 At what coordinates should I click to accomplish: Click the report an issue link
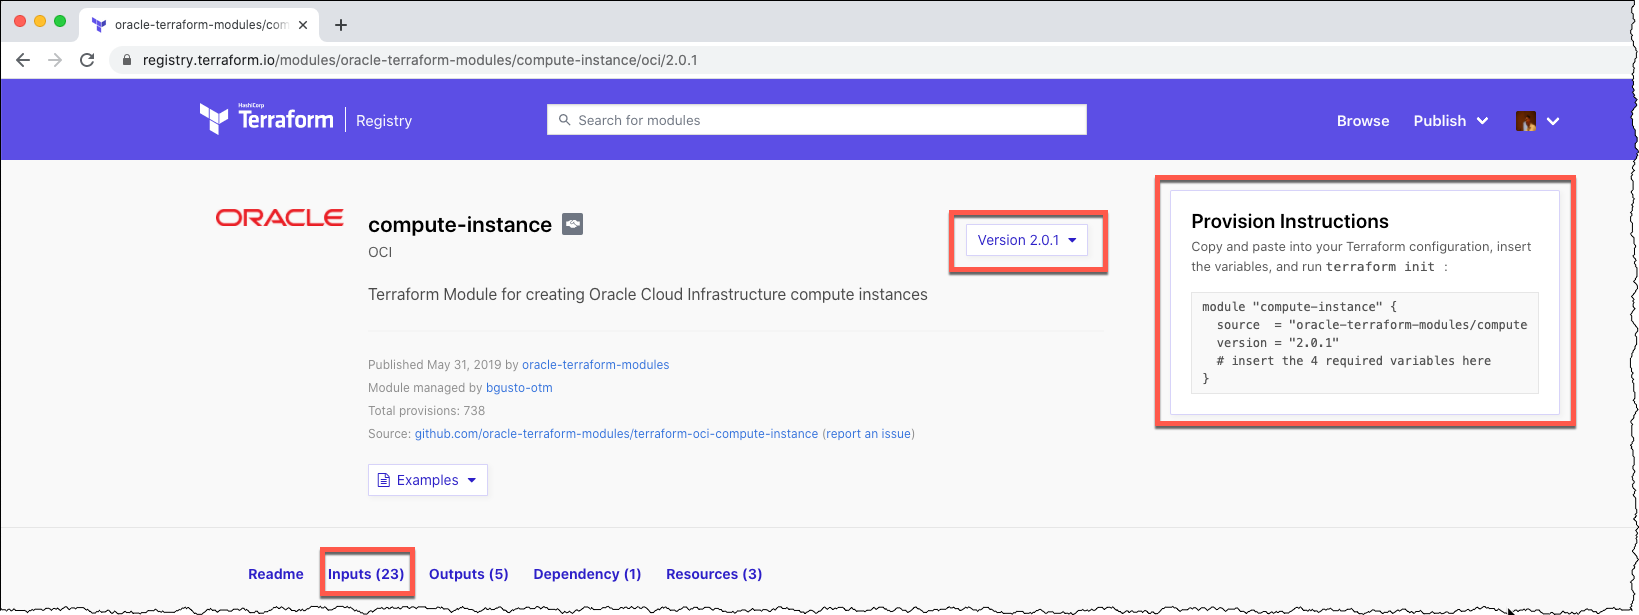[x=869, y=434]
